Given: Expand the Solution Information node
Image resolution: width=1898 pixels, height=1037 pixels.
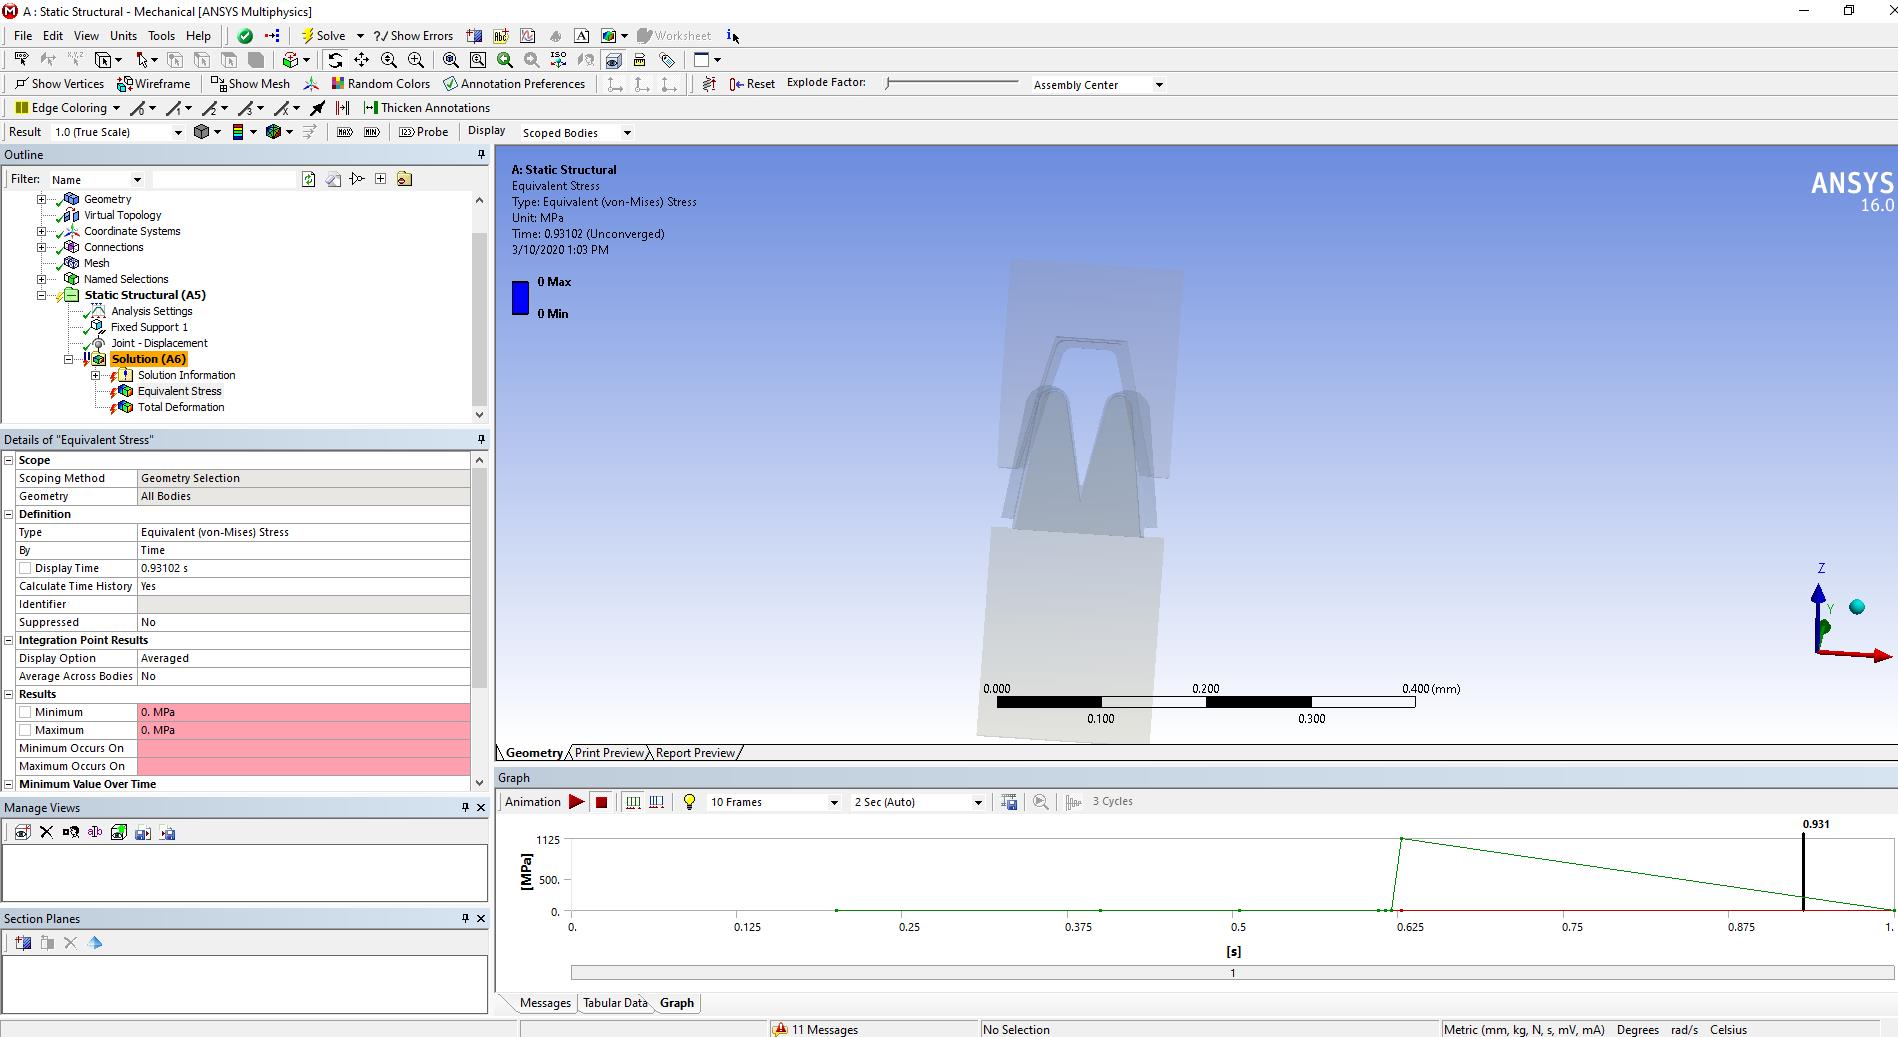Looking at the screenshot, I should pos(96,375).
